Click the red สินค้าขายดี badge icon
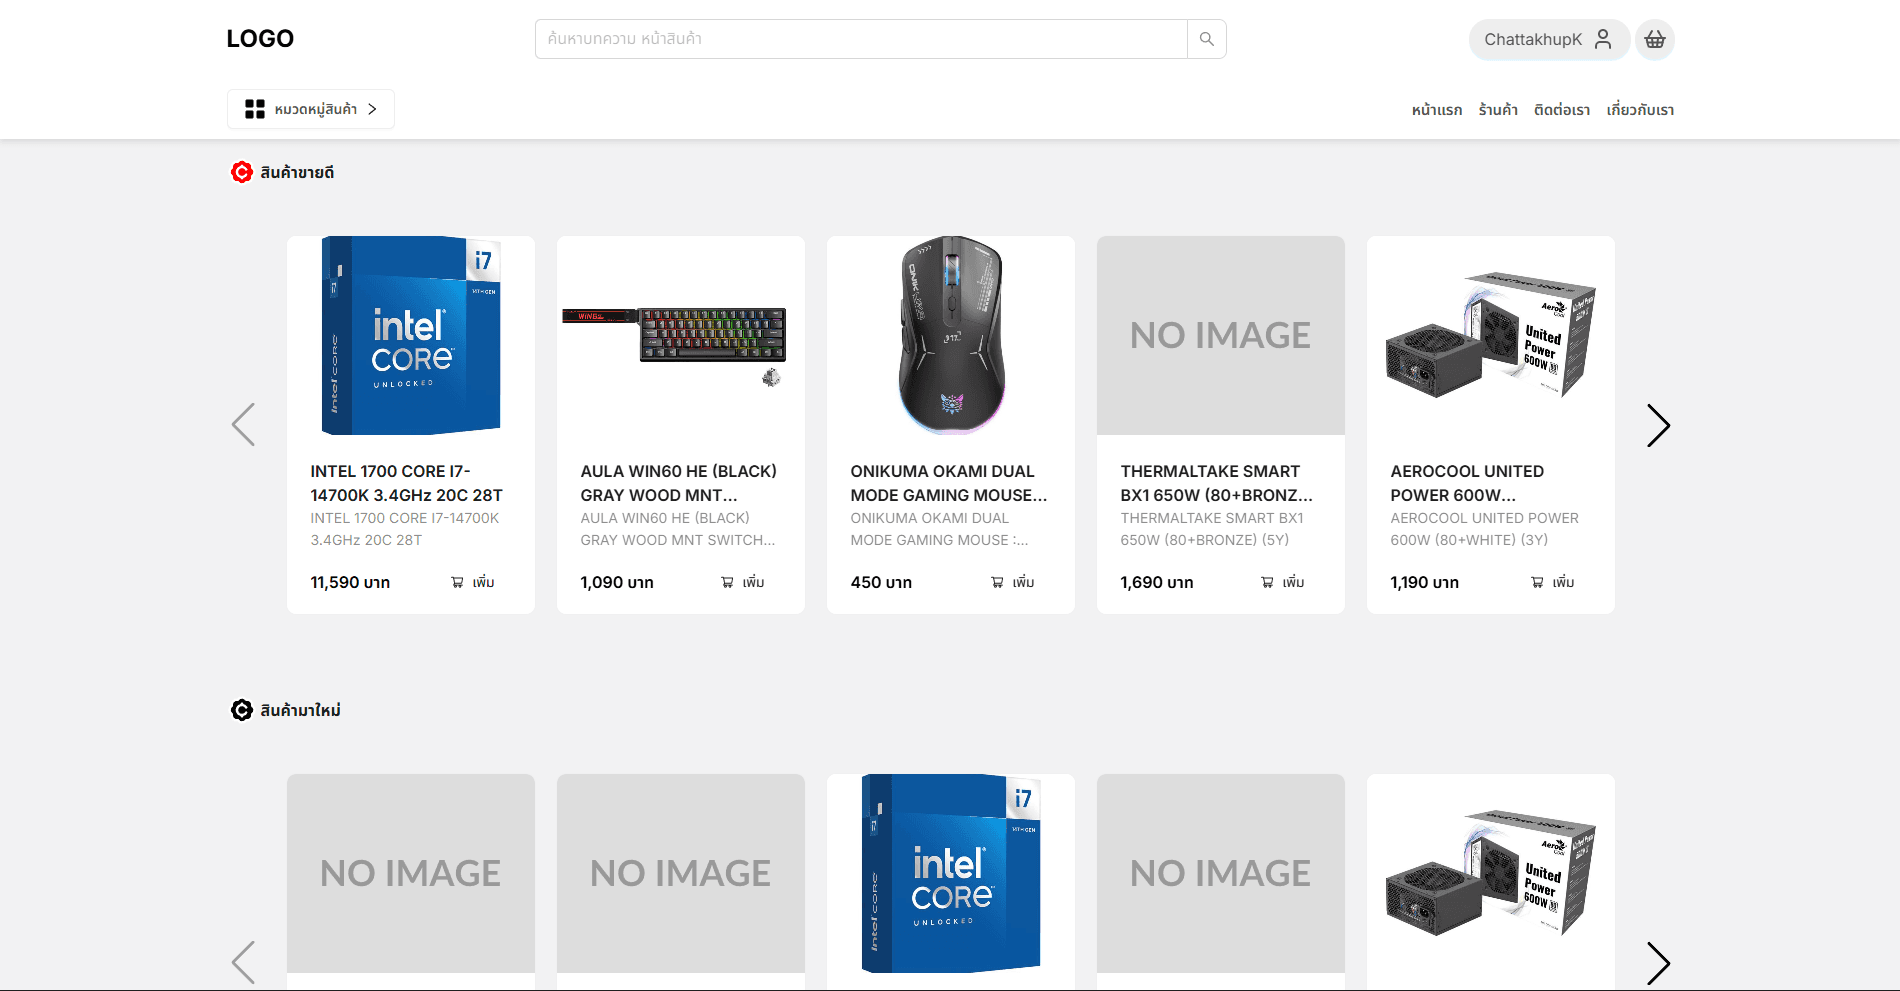The image size is (1900, 991). click(x=242, y=172)
